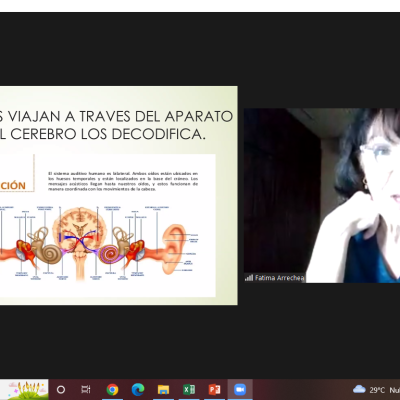The height and width of the screenshot is (400, 400).
Task: Open the 29°C weather widget
Action: click(x=376, y=389)
